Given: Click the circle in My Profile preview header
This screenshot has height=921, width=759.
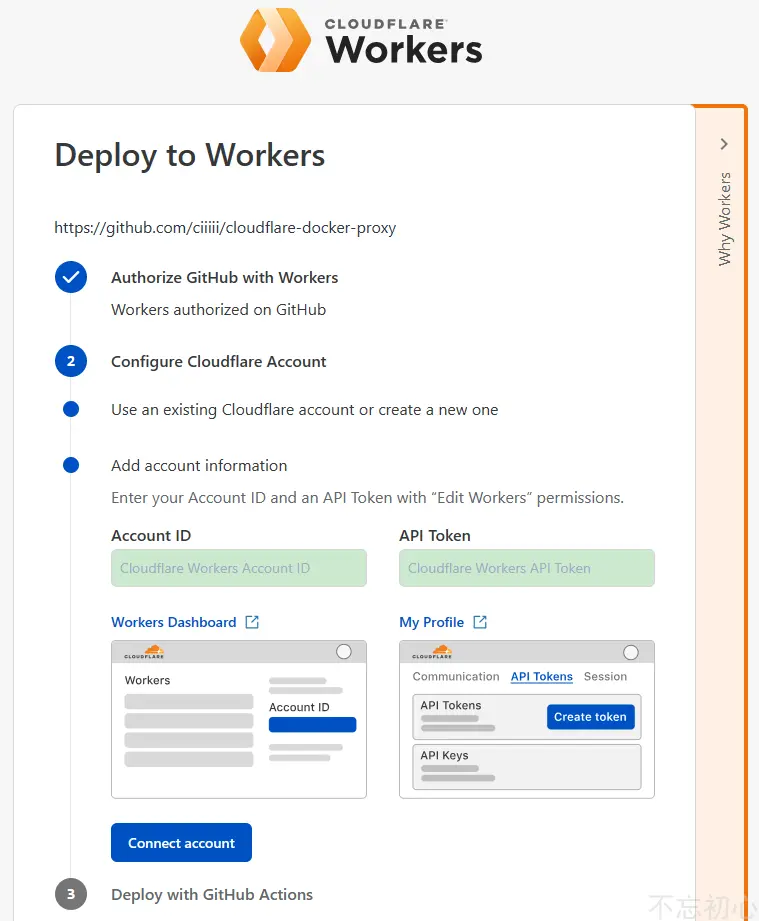Looking at the screenshot, I should click(x=631, y=652).
